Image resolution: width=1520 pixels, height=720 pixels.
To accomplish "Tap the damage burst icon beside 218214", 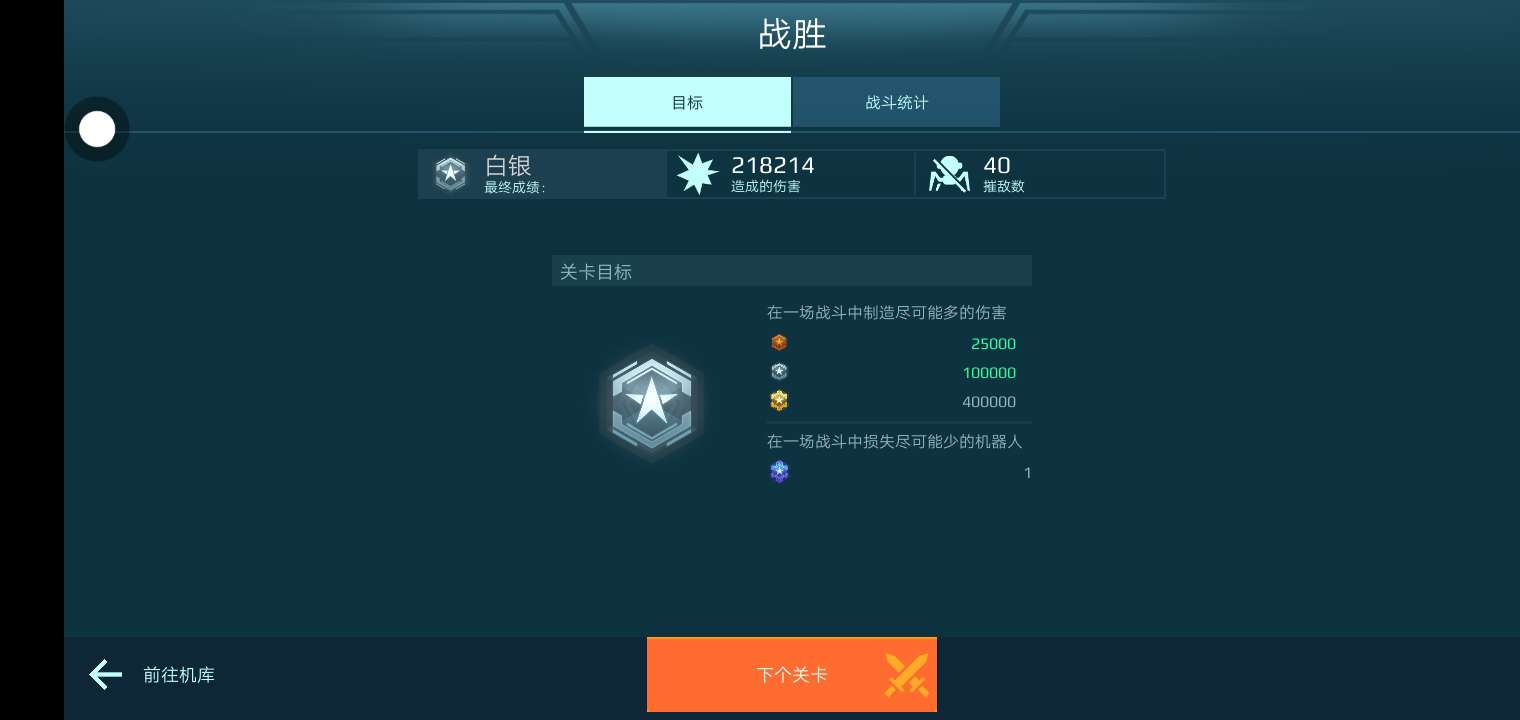I will point(697,174).
